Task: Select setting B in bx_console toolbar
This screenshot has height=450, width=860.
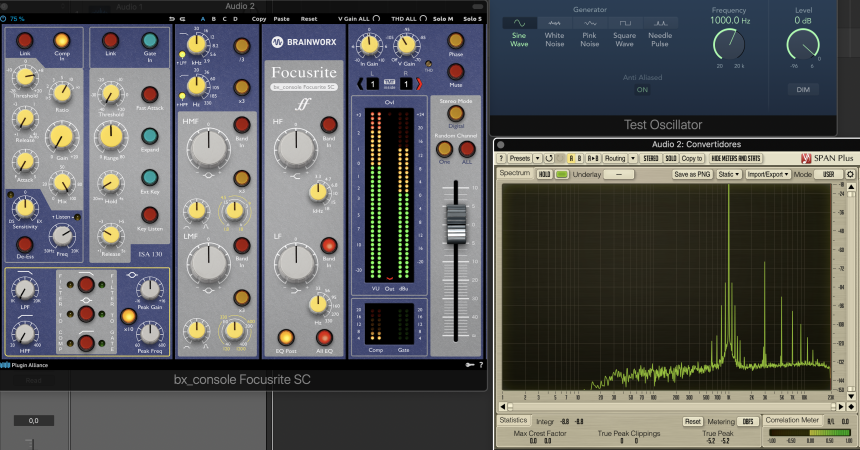Action: click(x=214, y=19)
